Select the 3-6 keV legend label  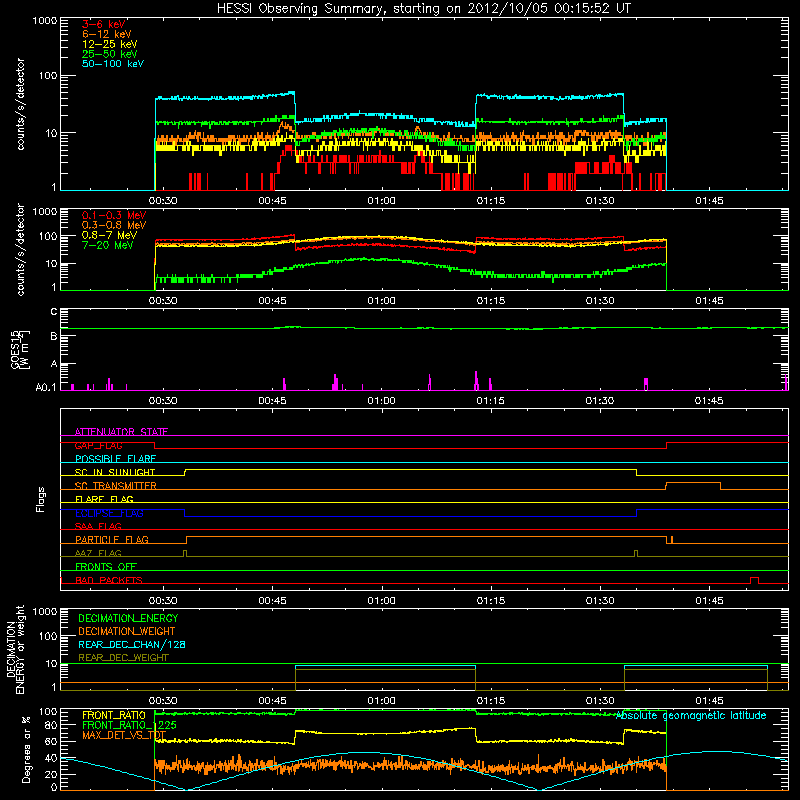pyautogui.click(x=104, y=24)
